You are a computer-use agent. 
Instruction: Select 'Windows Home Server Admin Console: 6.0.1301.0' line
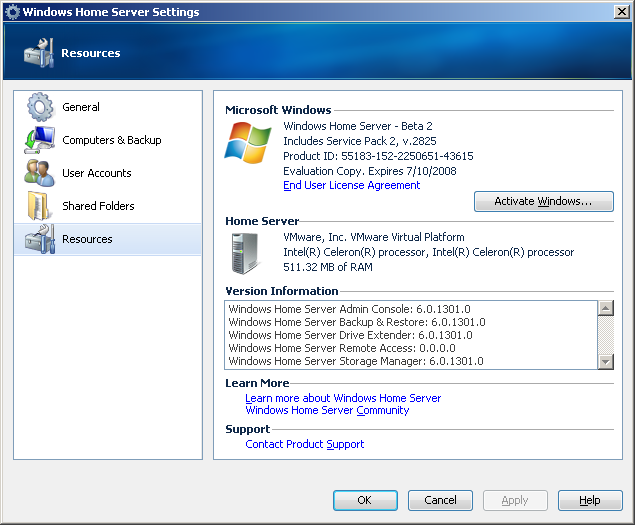point(349,309)
